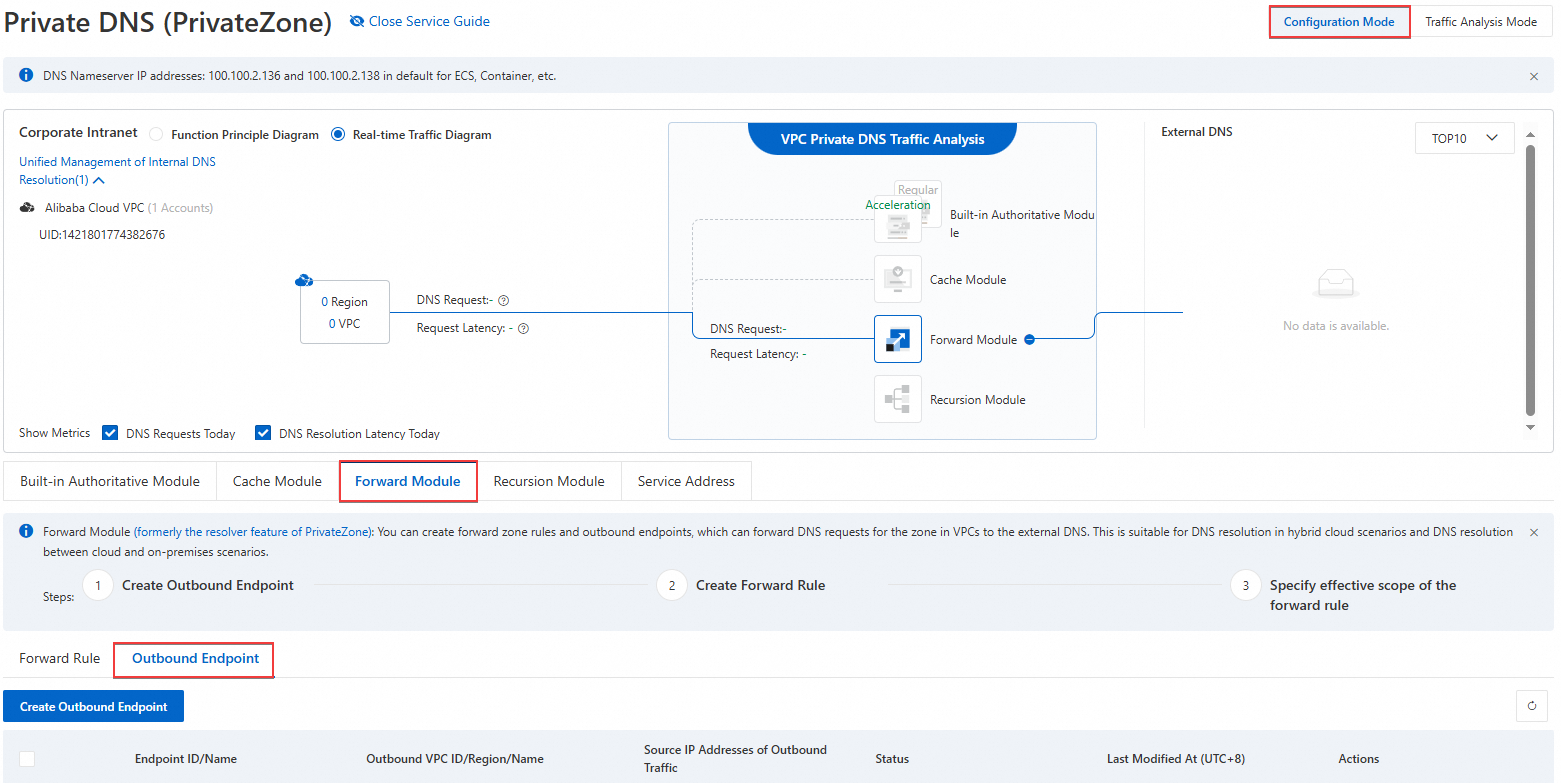Click the Cache Module diagram icon

897,279
